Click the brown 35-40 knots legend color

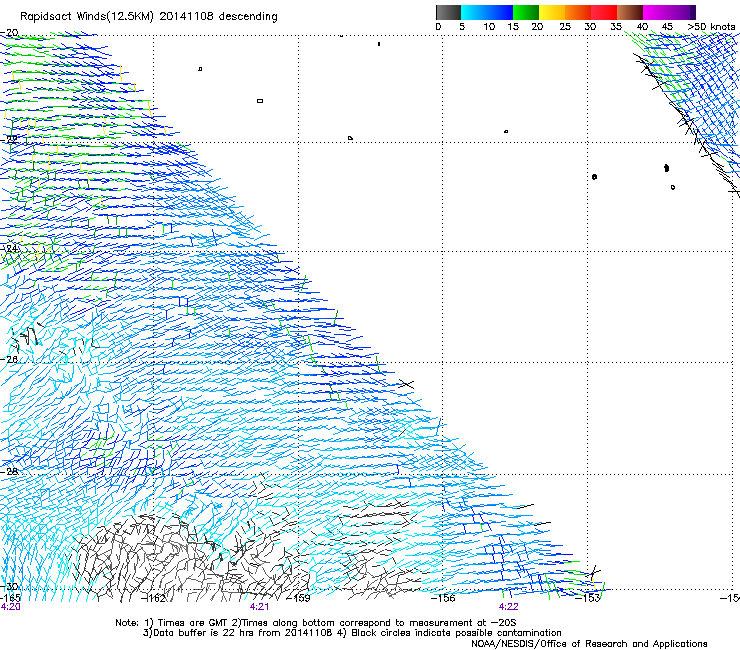[x=630, y=13]
